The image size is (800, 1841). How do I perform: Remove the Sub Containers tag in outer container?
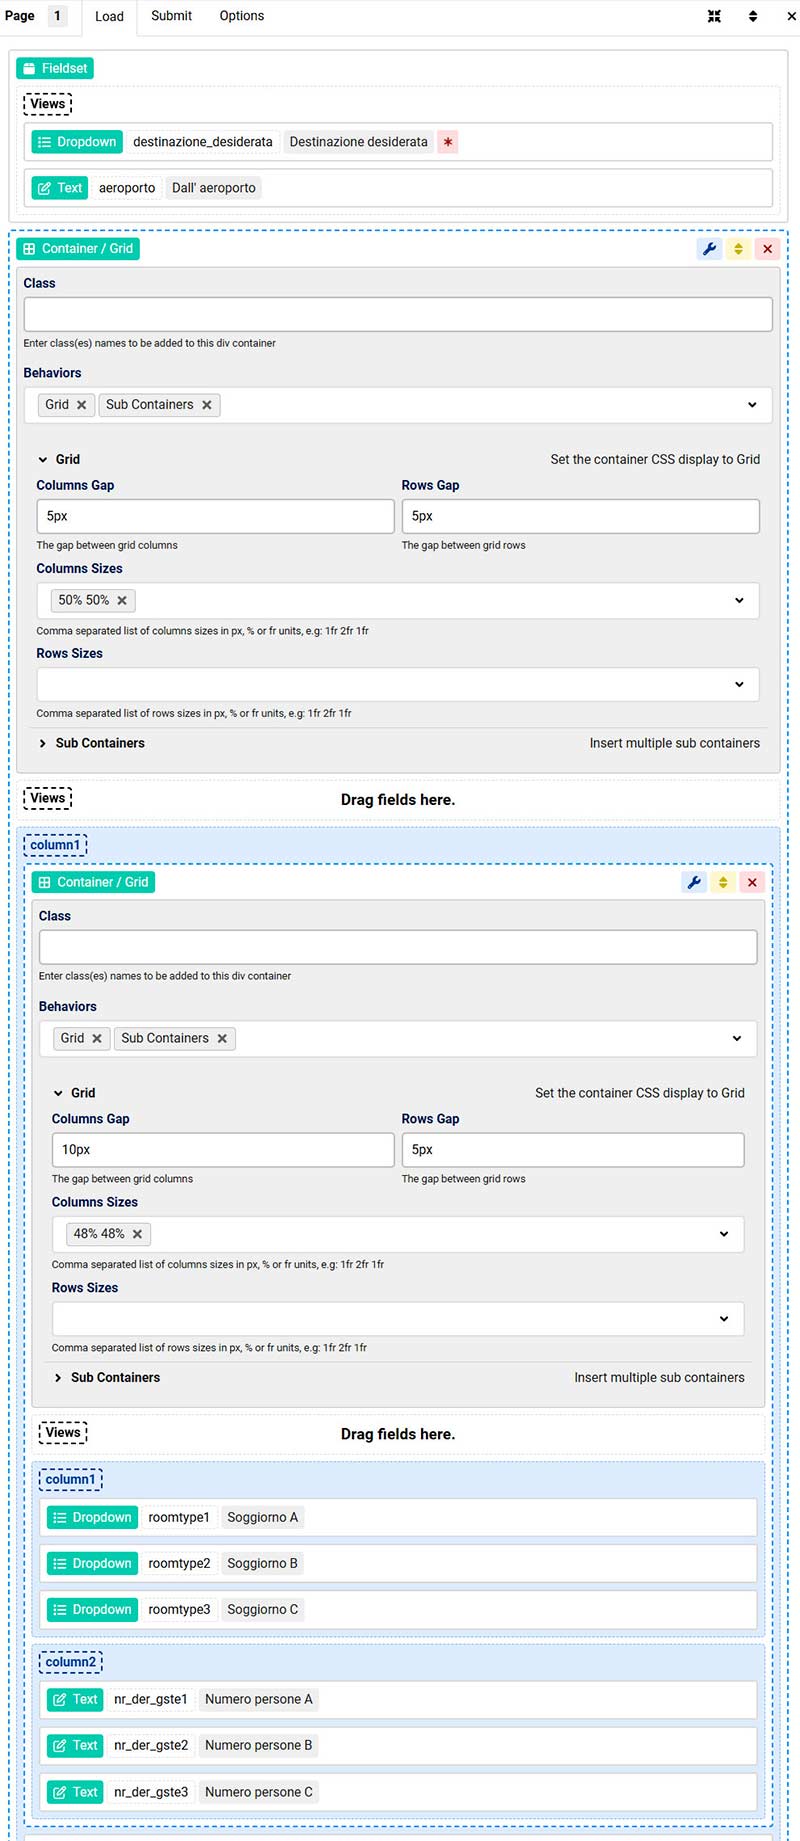point(207,405)
